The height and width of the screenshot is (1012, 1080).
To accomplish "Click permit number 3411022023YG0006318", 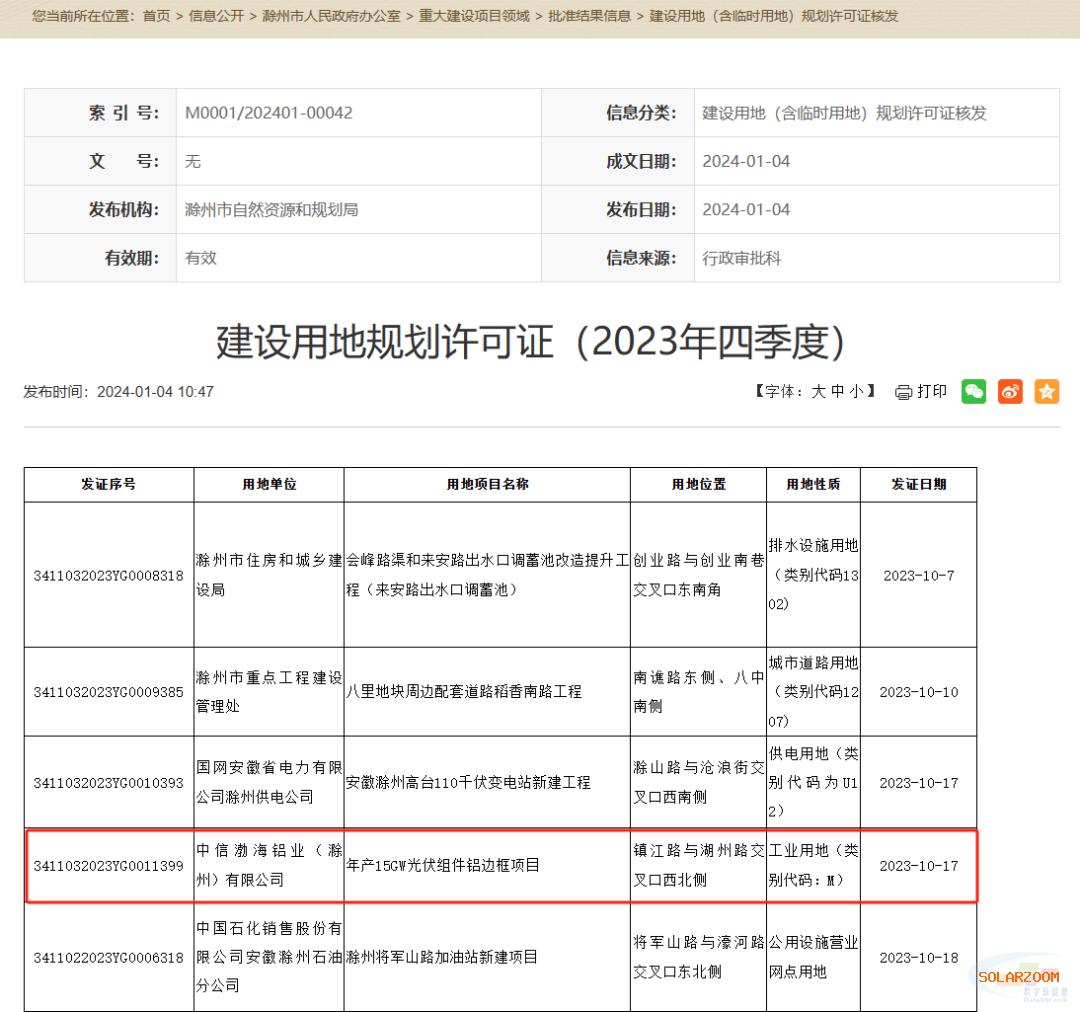I will pos(109,958).
